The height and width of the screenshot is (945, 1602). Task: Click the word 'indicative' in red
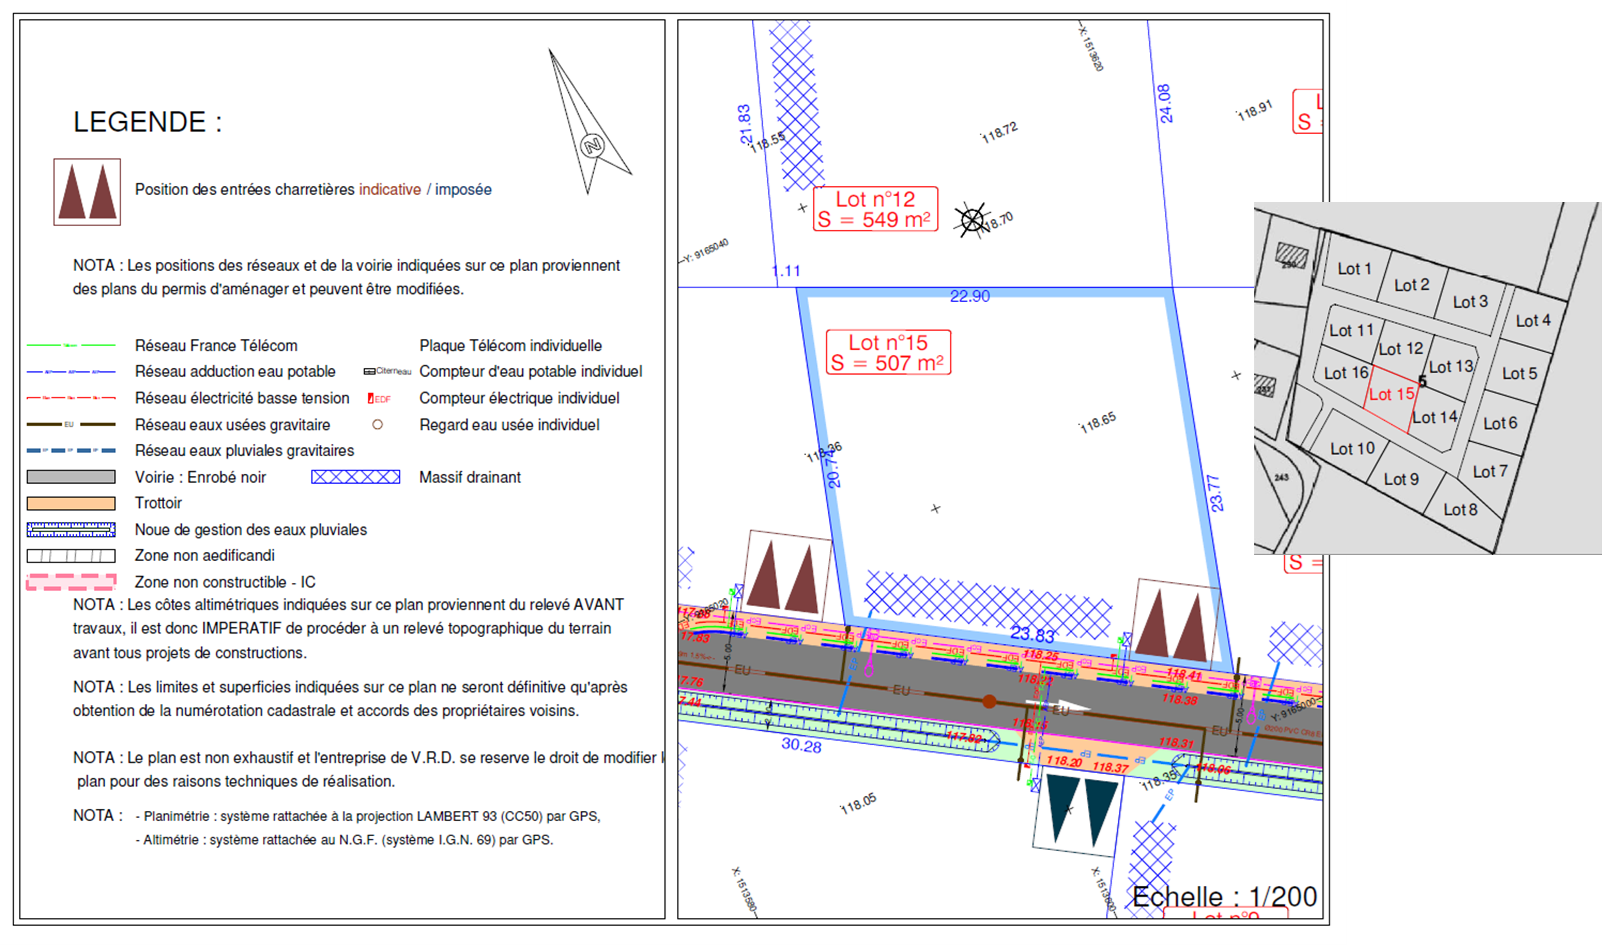point(390,190)
